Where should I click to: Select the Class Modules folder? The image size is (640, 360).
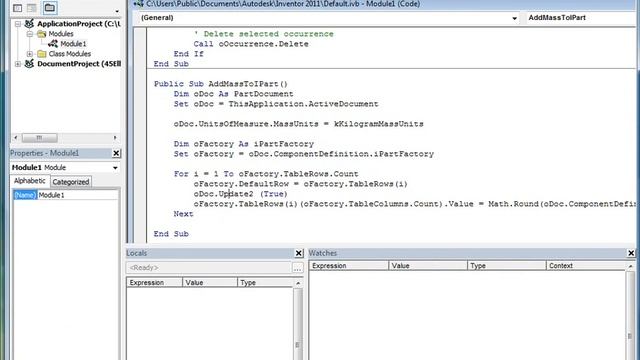[70, 54]
